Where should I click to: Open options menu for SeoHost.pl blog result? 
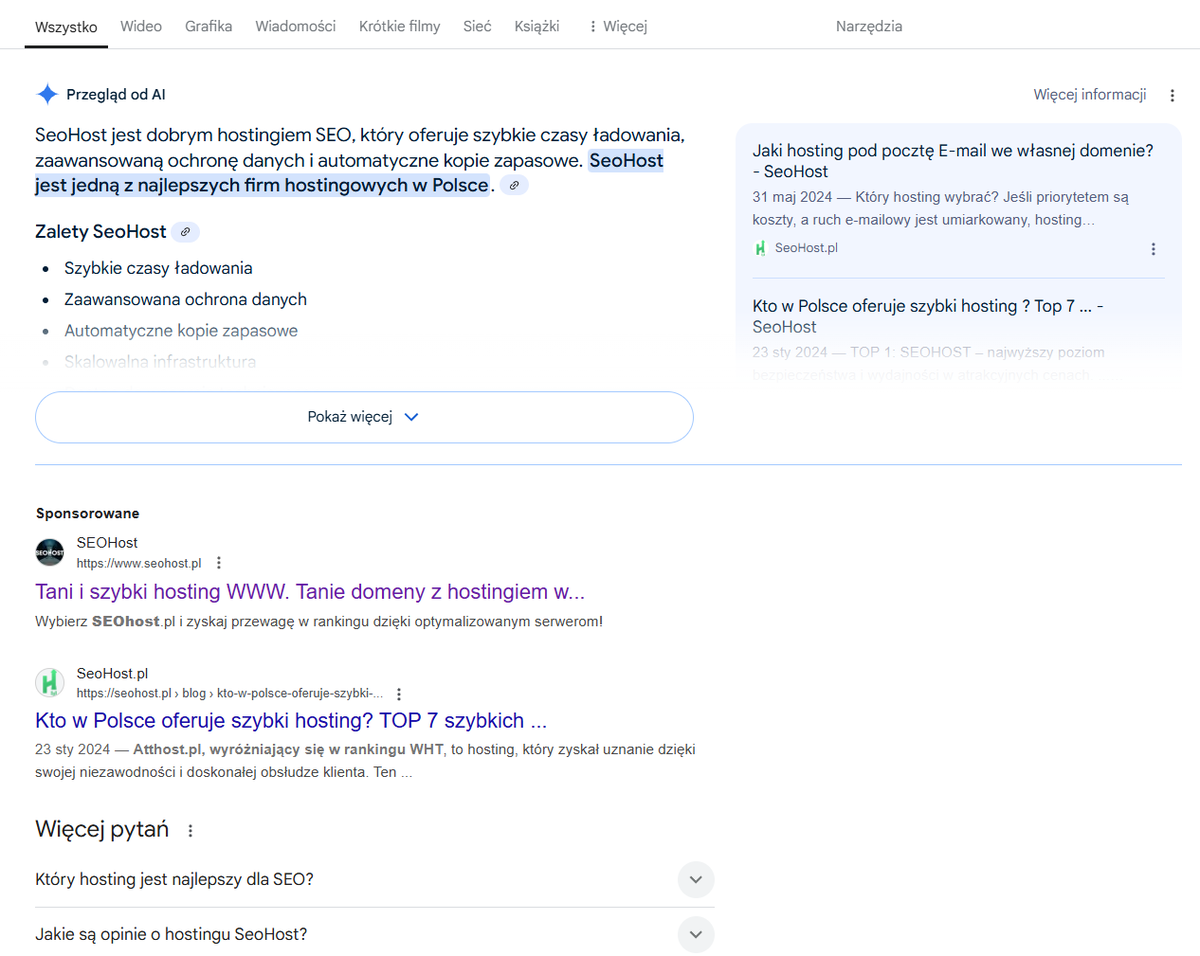[x=399, y=693]
